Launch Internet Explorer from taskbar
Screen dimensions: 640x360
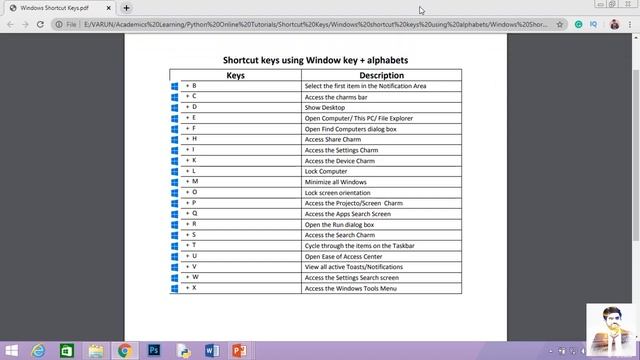click(x=38, y=351)
